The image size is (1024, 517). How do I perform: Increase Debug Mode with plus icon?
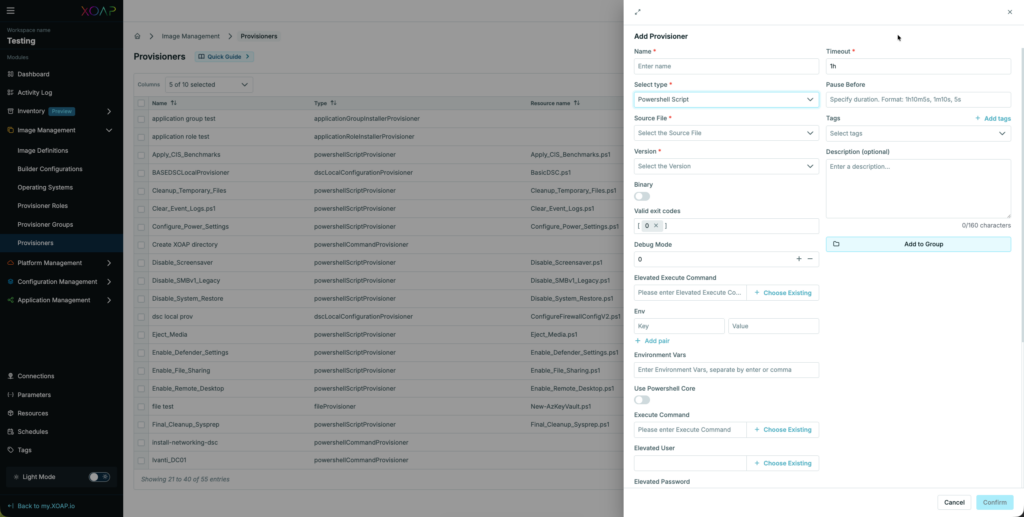[798, 259]
